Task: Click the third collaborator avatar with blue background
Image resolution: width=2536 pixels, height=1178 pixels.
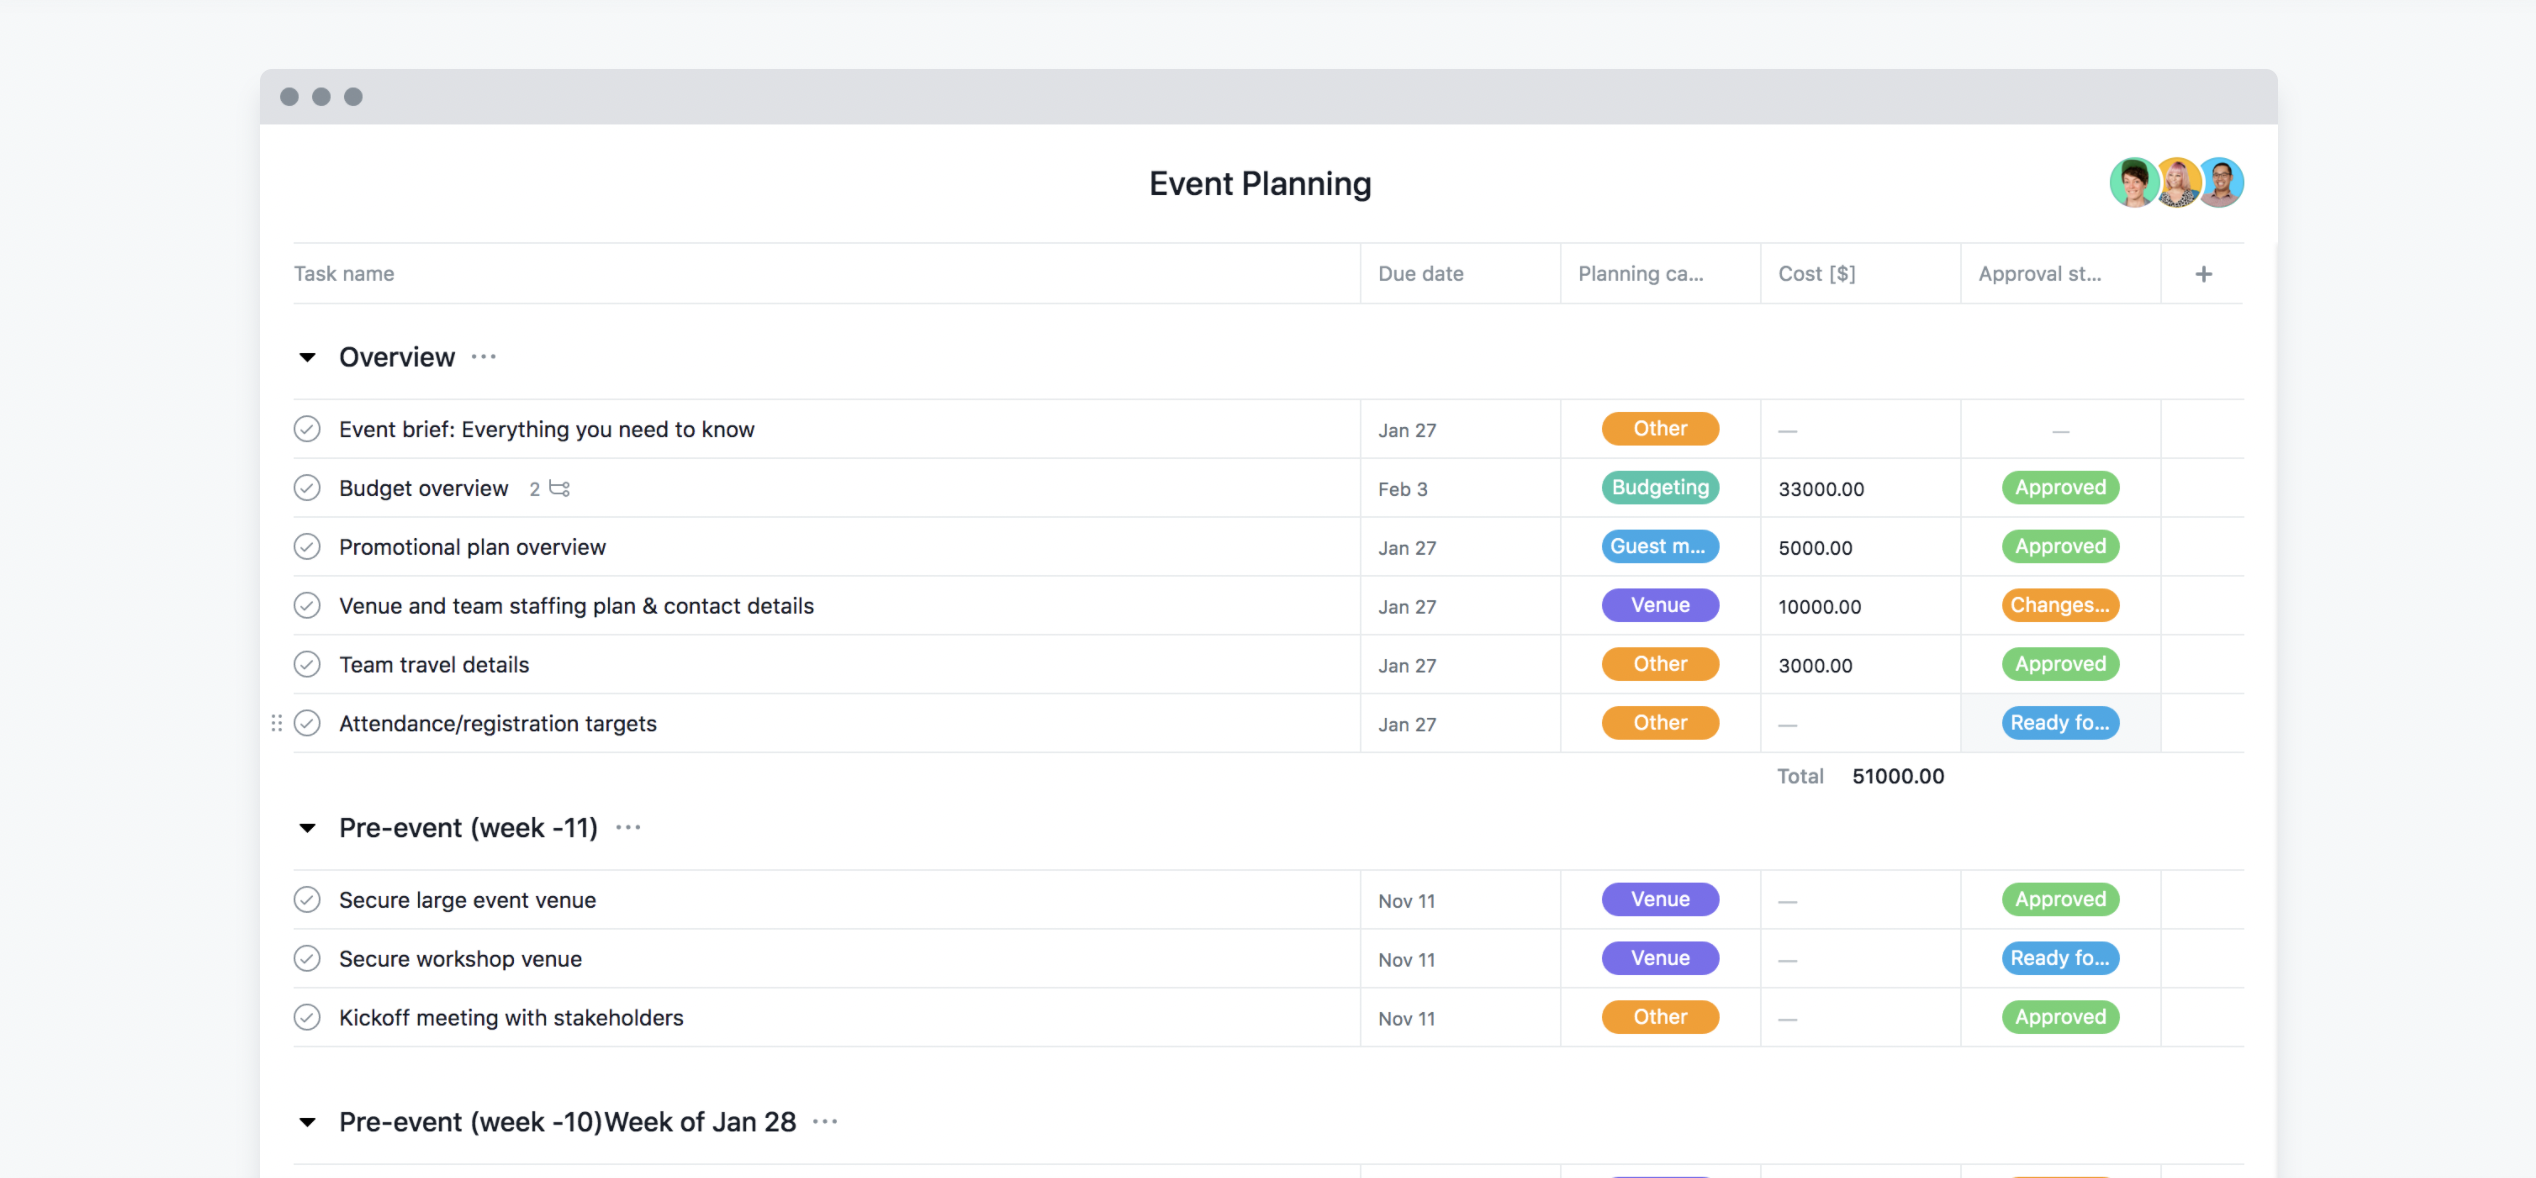Action: tap(2221, 183)
